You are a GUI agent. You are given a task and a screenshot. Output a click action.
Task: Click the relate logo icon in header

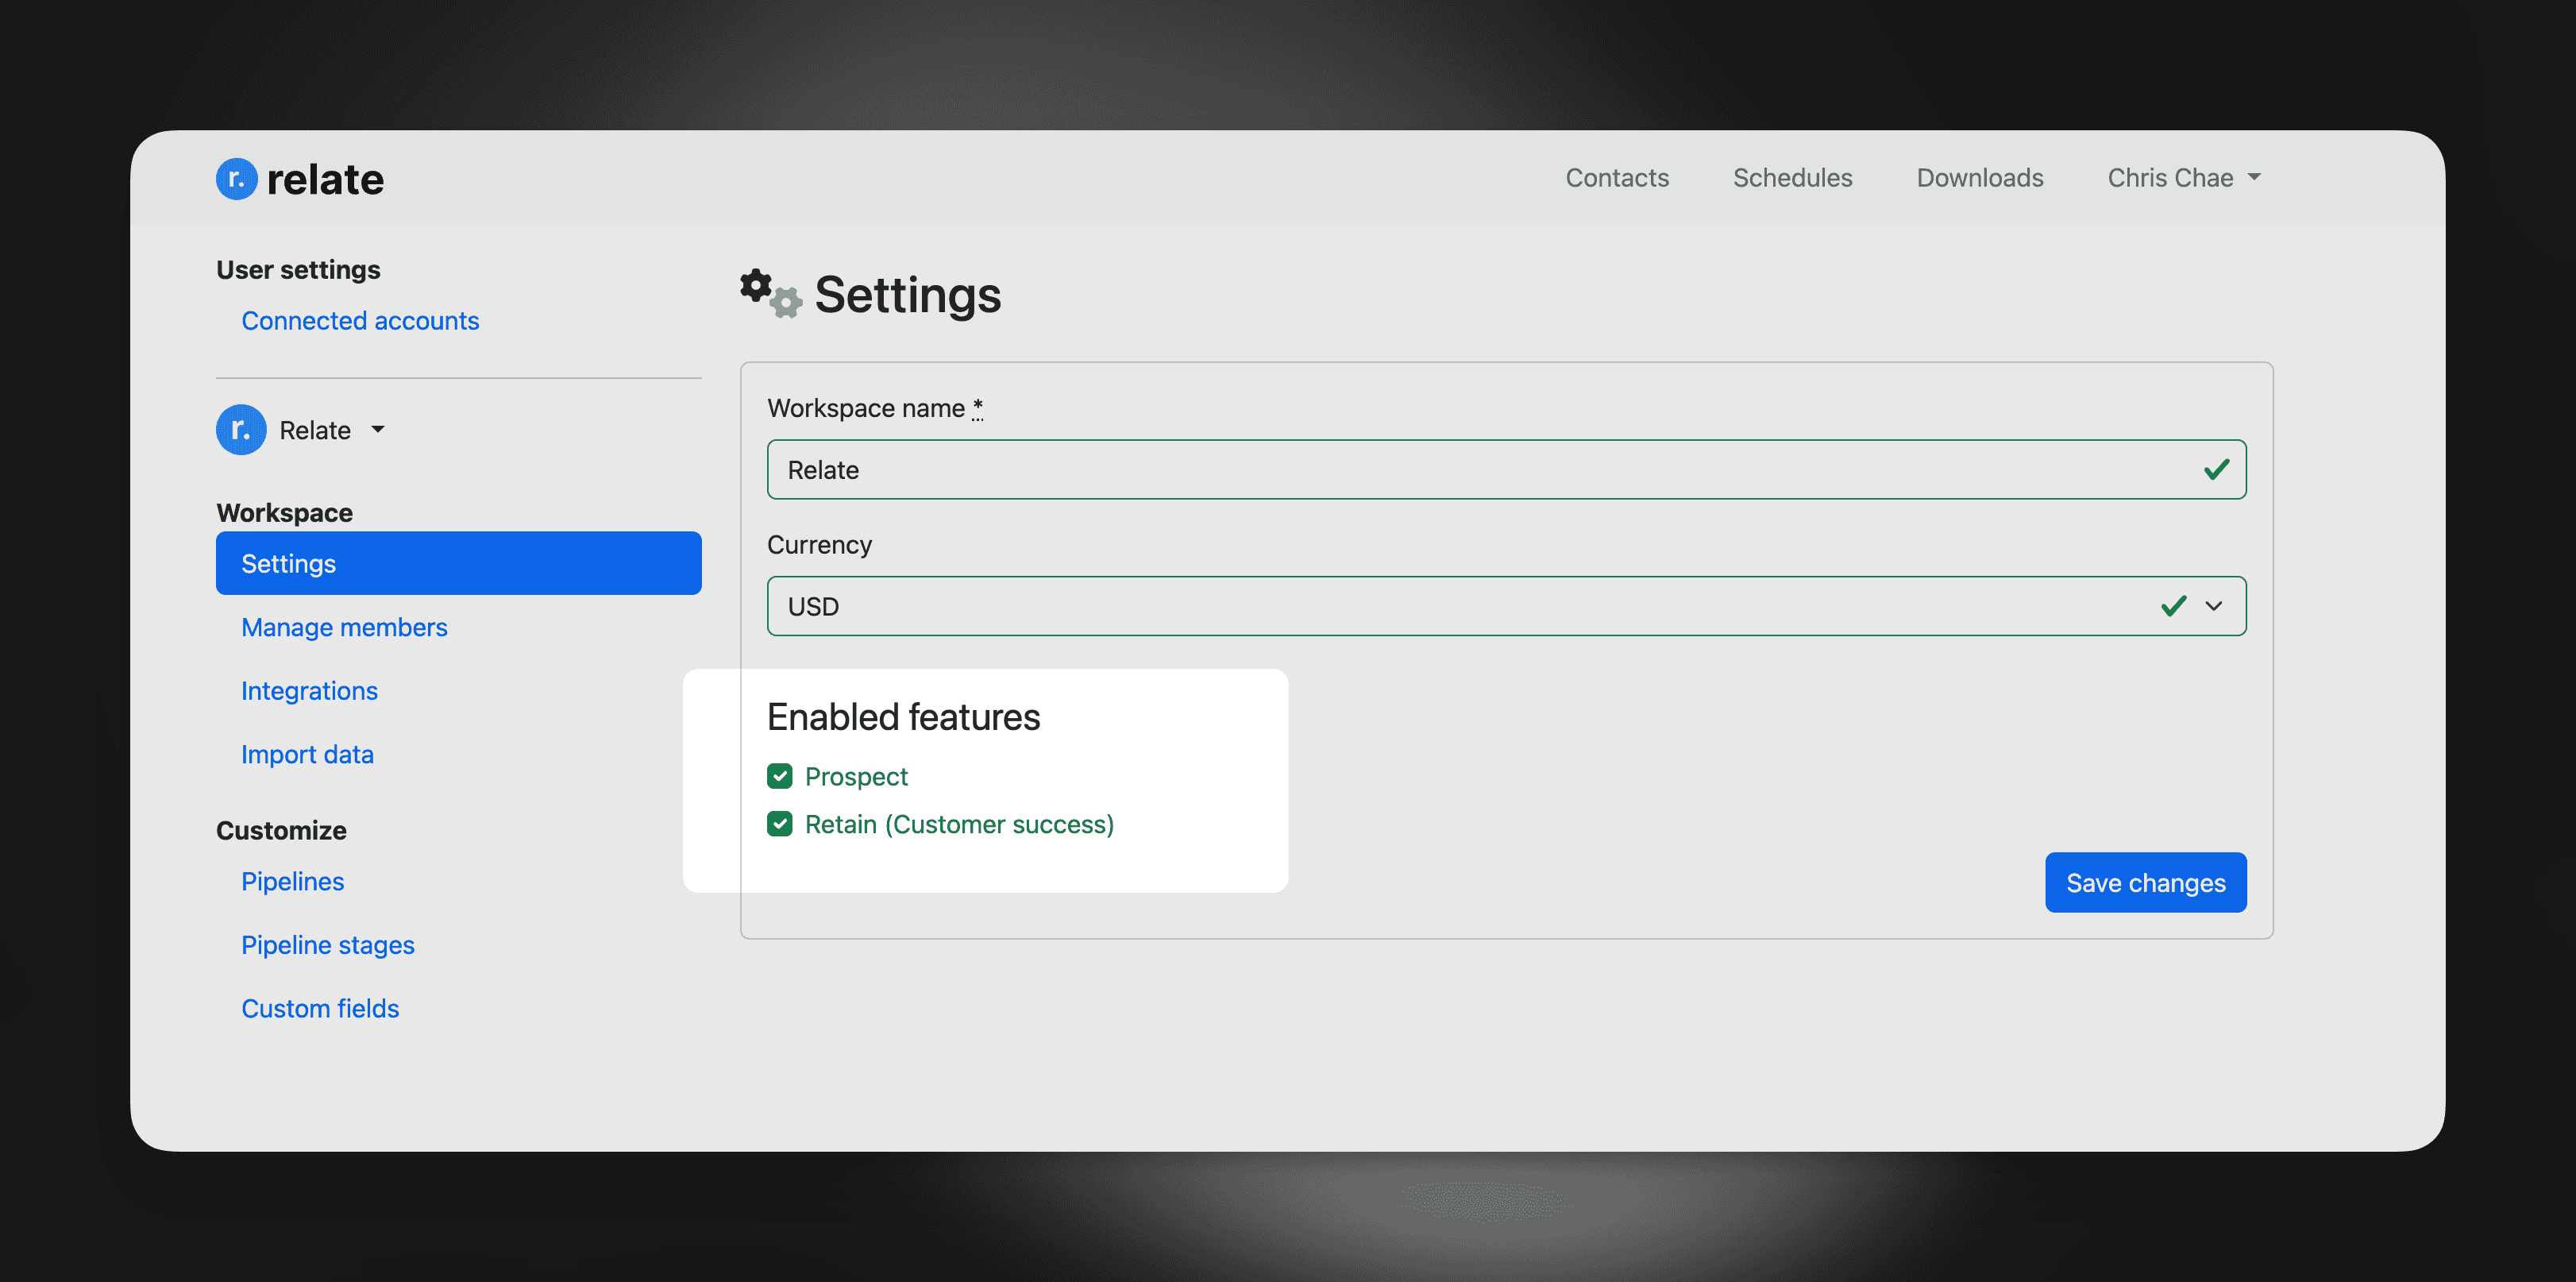click(x=236, y=179)
